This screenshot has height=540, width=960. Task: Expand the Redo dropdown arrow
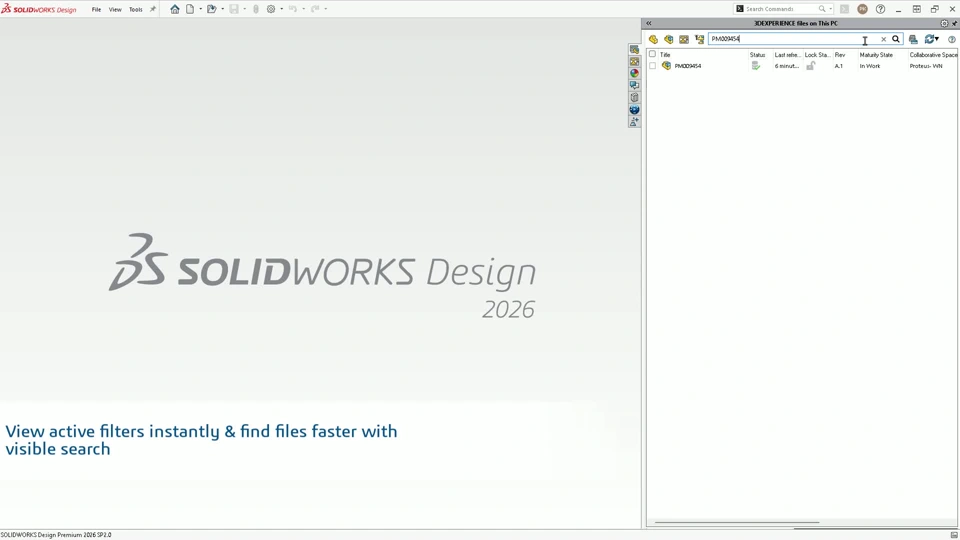326,9
